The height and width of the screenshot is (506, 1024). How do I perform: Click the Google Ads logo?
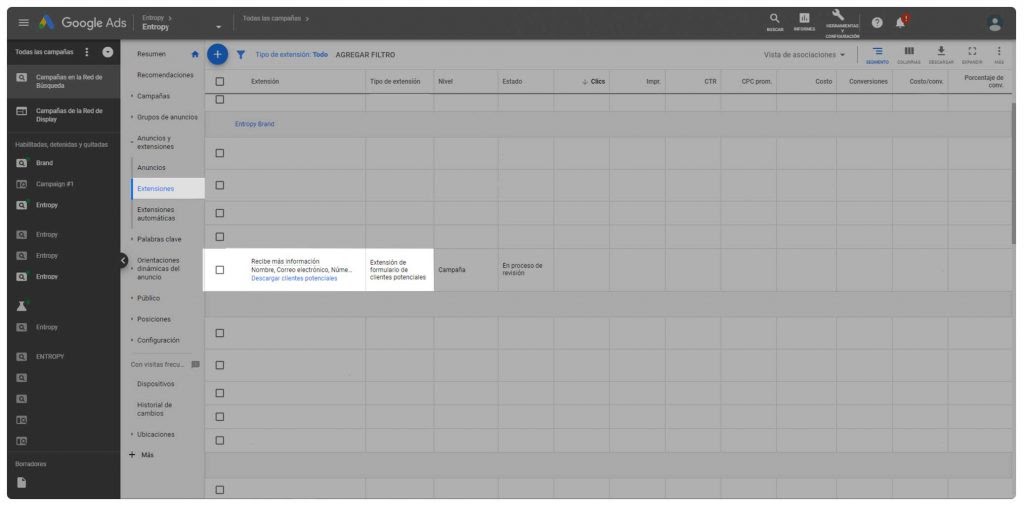[82, 23]
